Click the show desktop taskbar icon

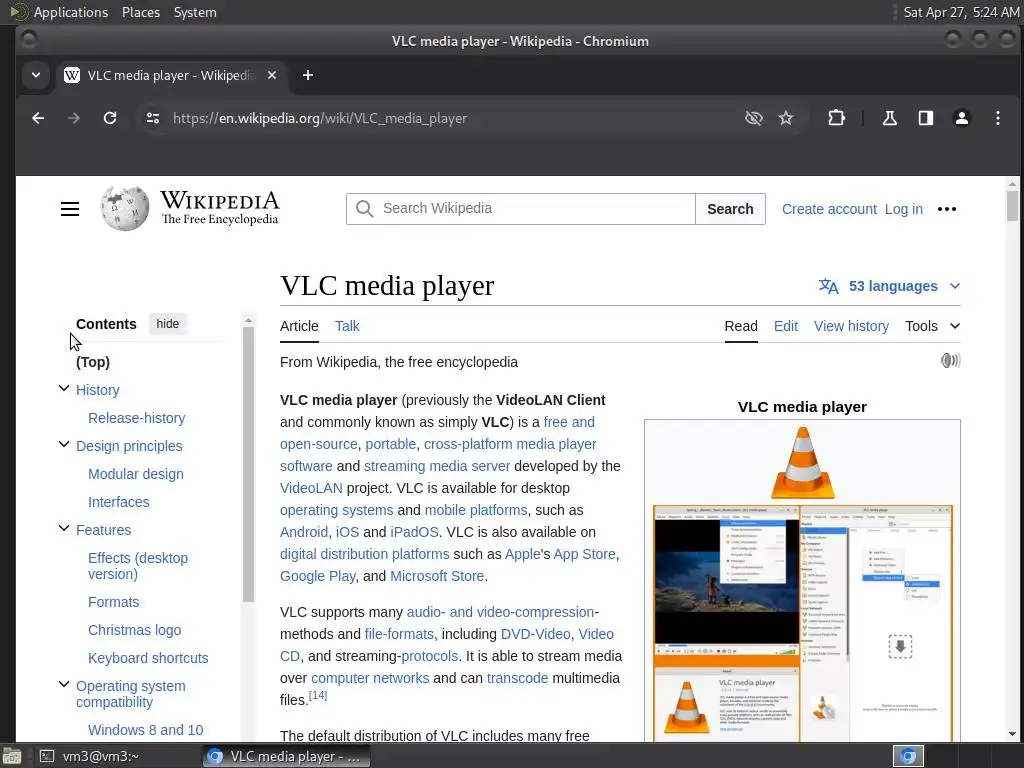(11, 756)
